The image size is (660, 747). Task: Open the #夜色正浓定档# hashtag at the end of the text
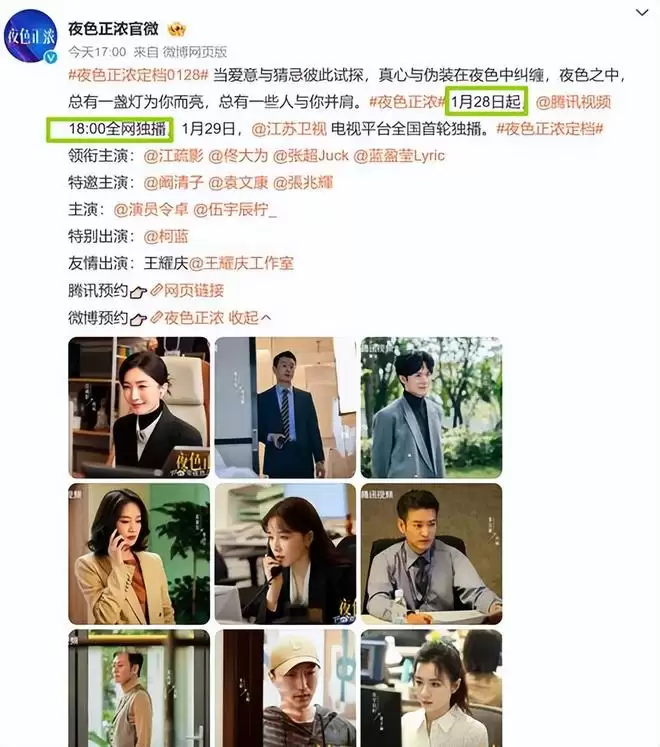coord(550,129)
